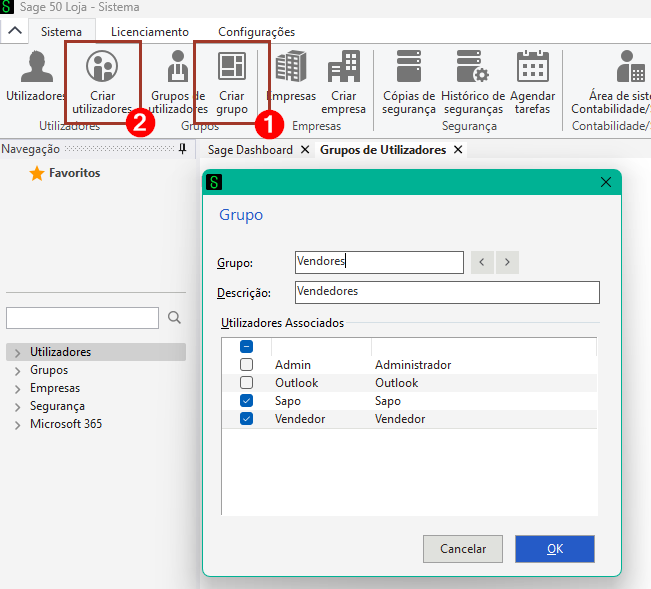Uncheck the Vendedor user checkbox
Screen dimensions: 651x589
[246, 418]
